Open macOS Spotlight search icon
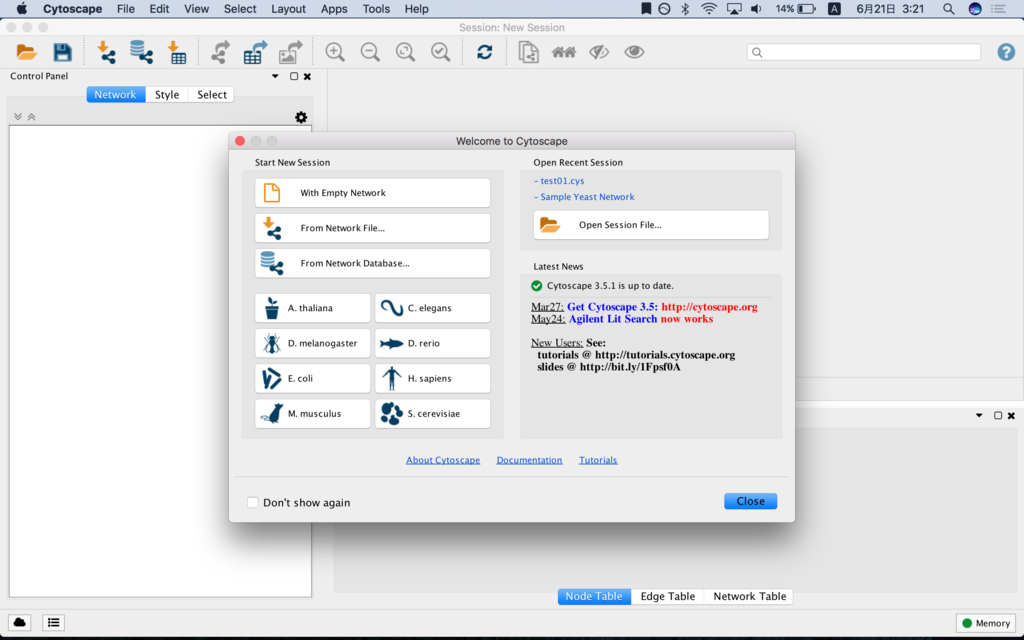 click(948, 9)
